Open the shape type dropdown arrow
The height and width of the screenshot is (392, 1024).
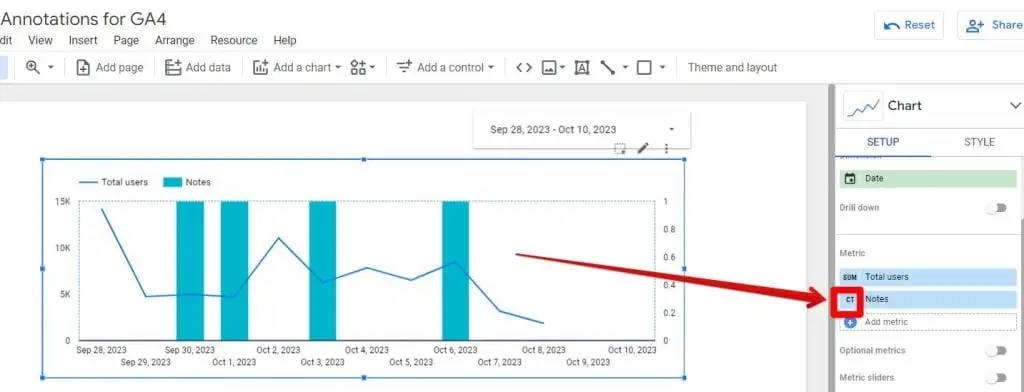pyautogui.click(x=662, y=67)
